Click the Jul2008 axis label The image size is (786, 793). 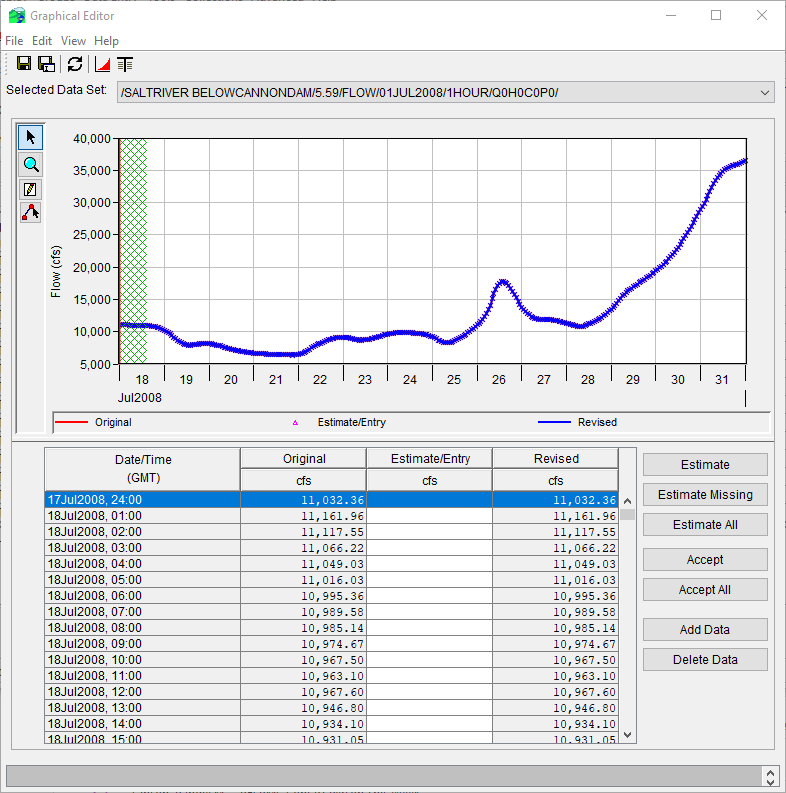pyautogui.click(x=140, y=398)
